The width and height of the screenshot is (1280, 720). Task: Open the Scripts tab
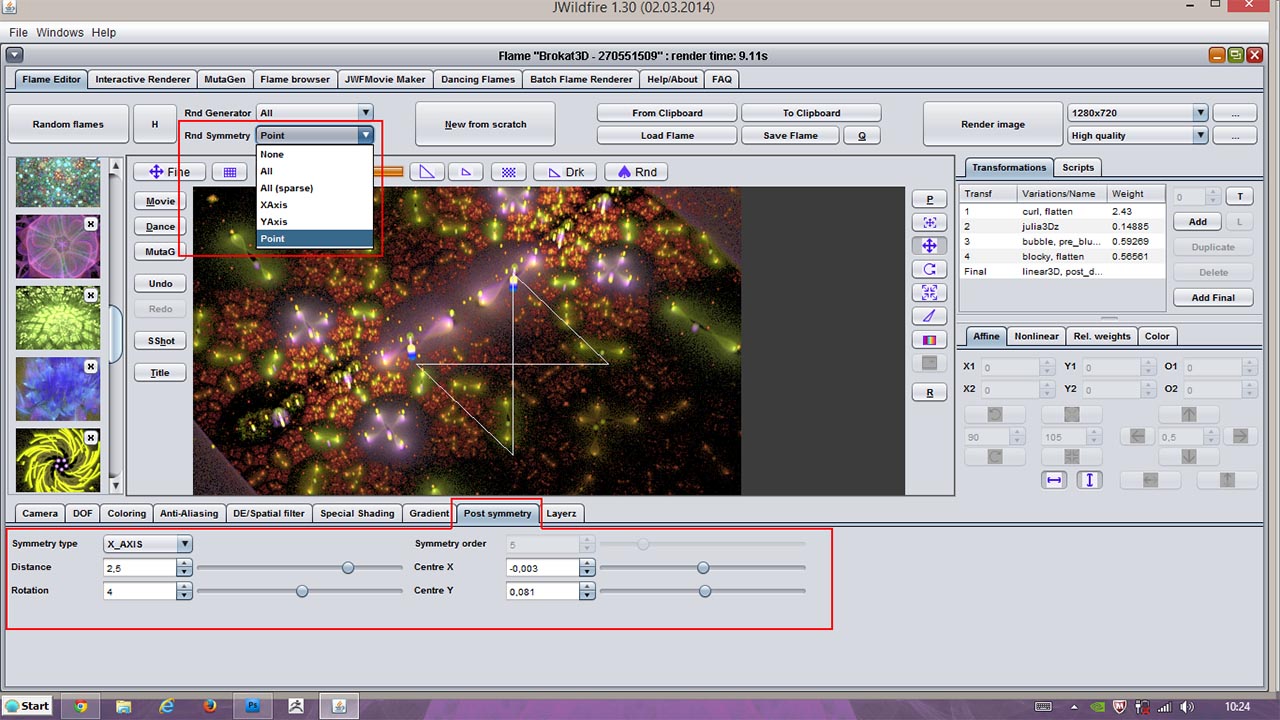1078,167
